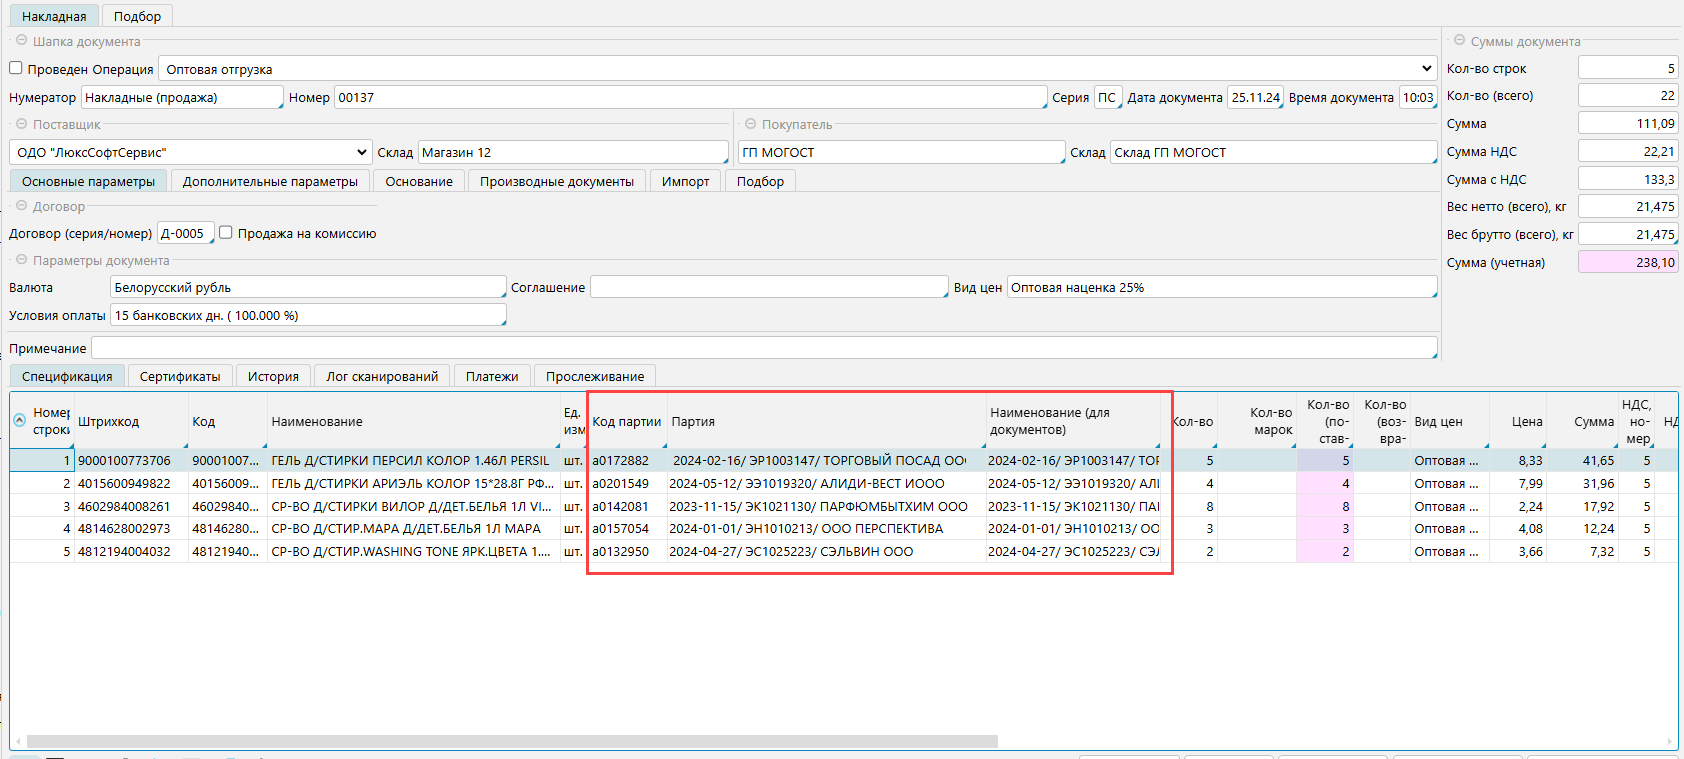Collapse Суммы документа panel icon
1684x759 pixels.
tap(1459, 41)
